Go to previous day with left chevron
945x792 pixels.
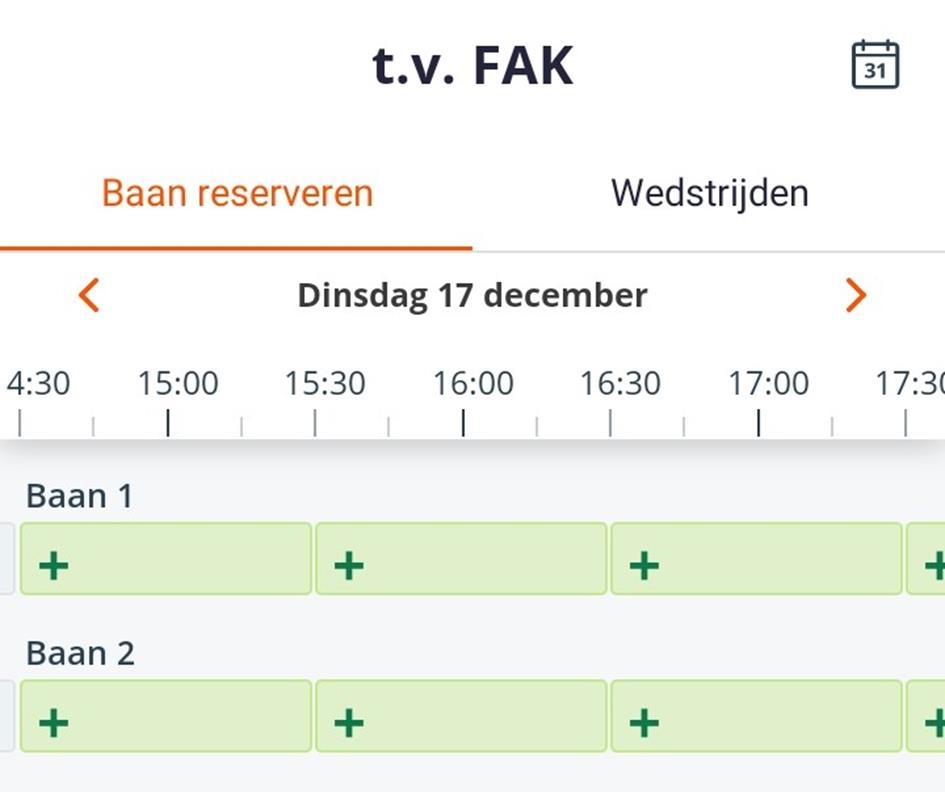coord(89,295)
